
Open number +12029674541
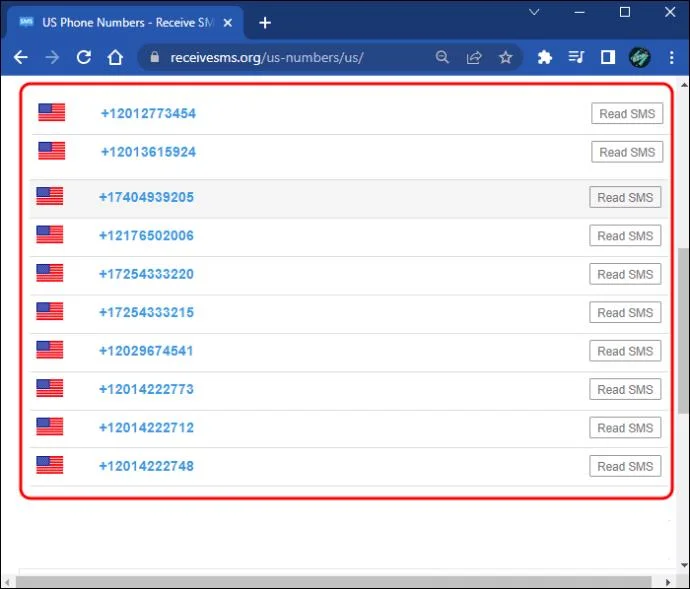coord(146,351)
